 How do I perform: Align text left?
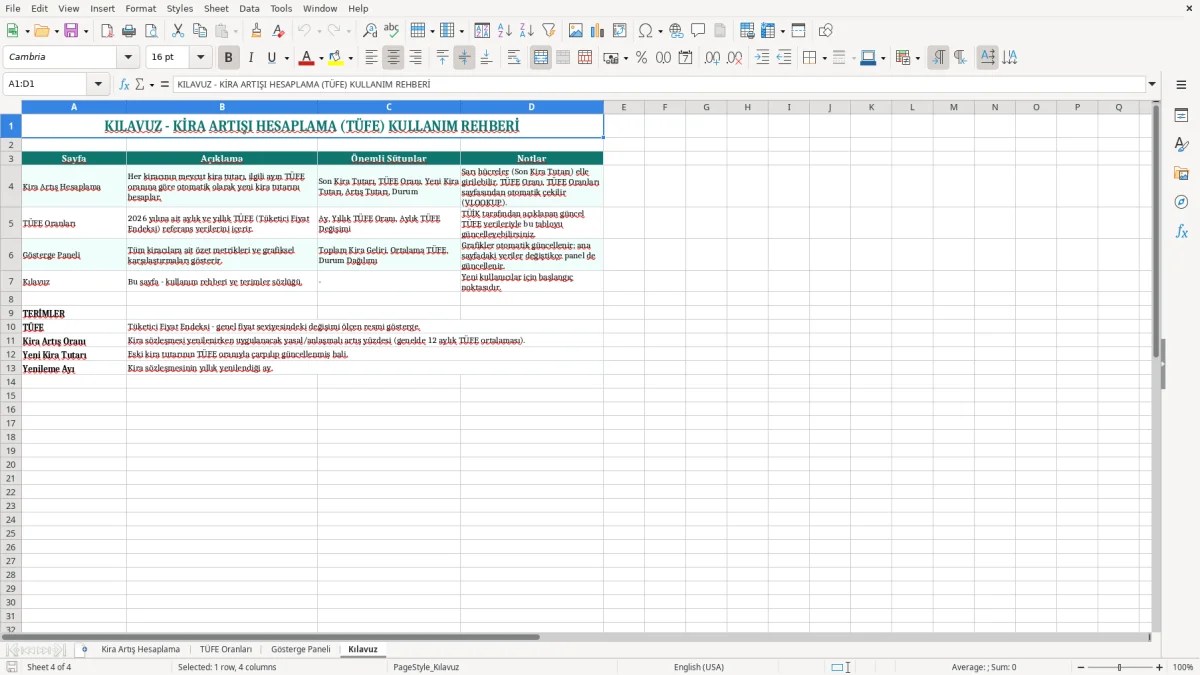(372, 58)
